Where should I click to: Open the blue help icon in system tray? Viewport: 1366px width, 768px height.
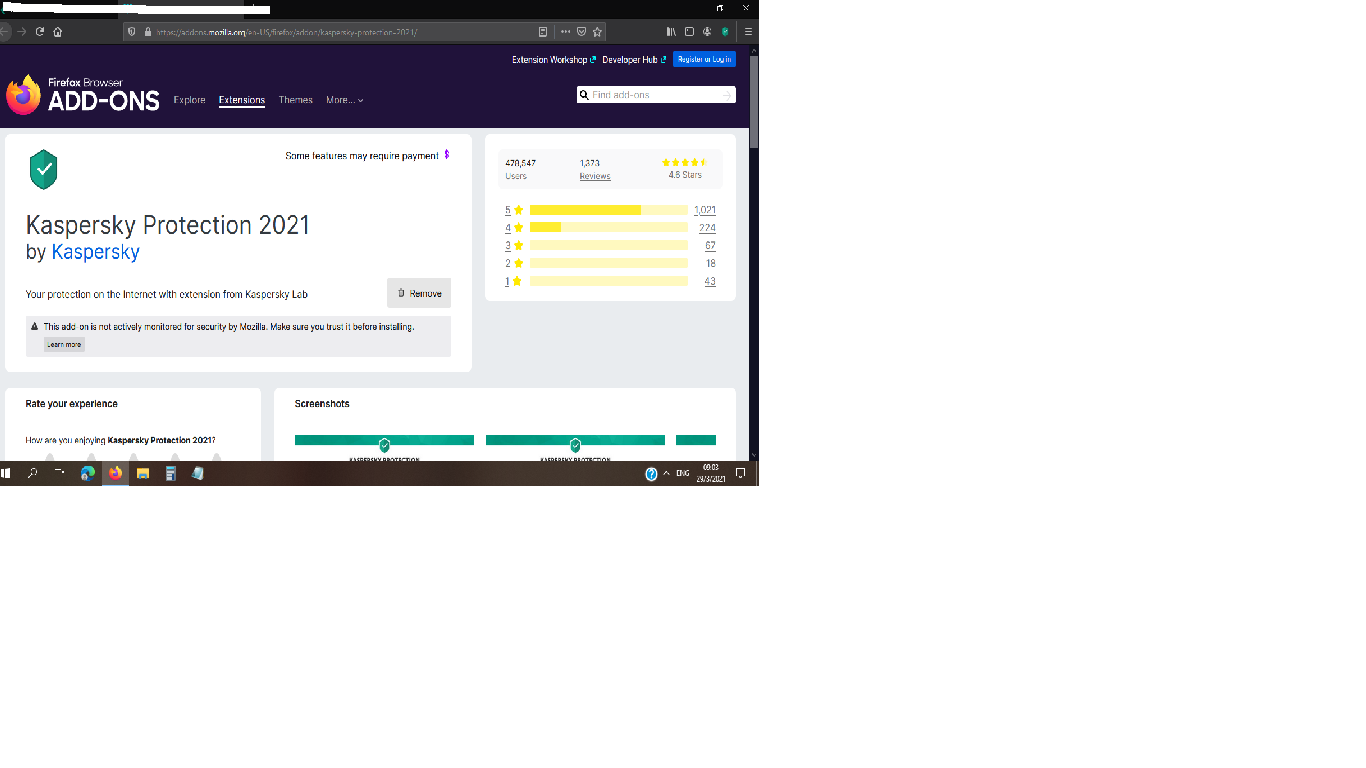[651, 474]
